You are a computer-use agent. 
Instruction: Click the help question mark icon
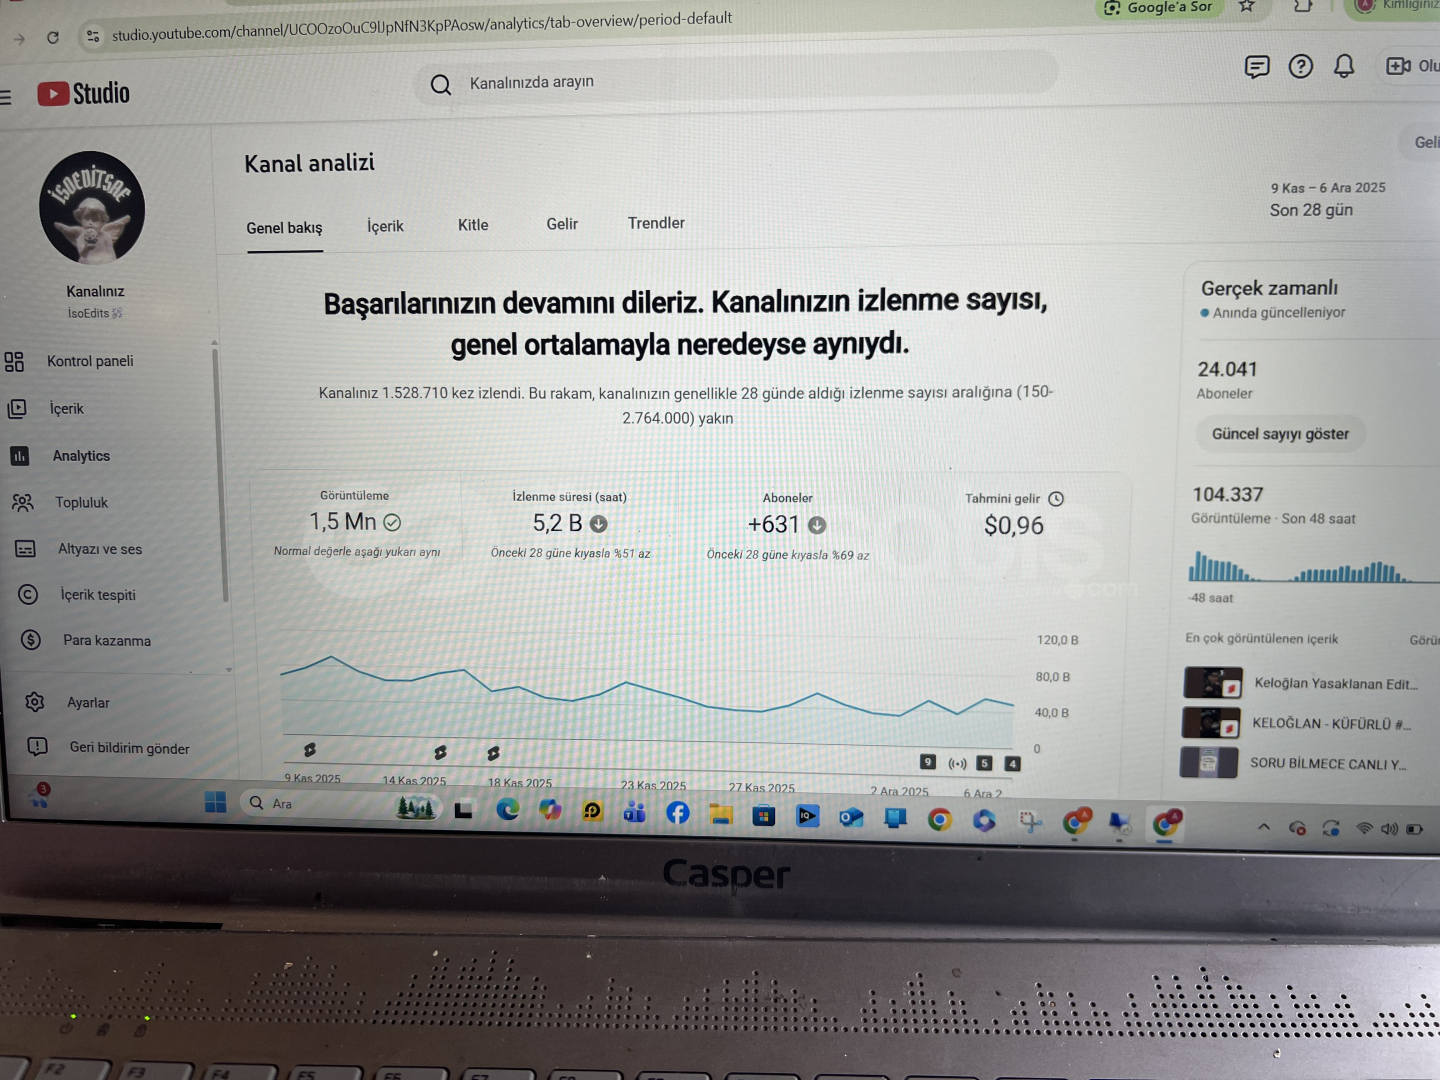pos(1300,67)
